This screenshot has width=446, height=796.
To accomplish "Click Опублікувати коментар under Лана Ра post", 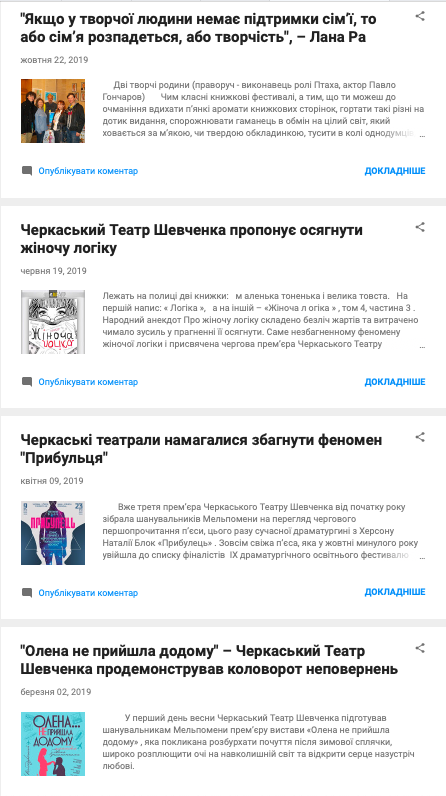I will tap(88, 171).
